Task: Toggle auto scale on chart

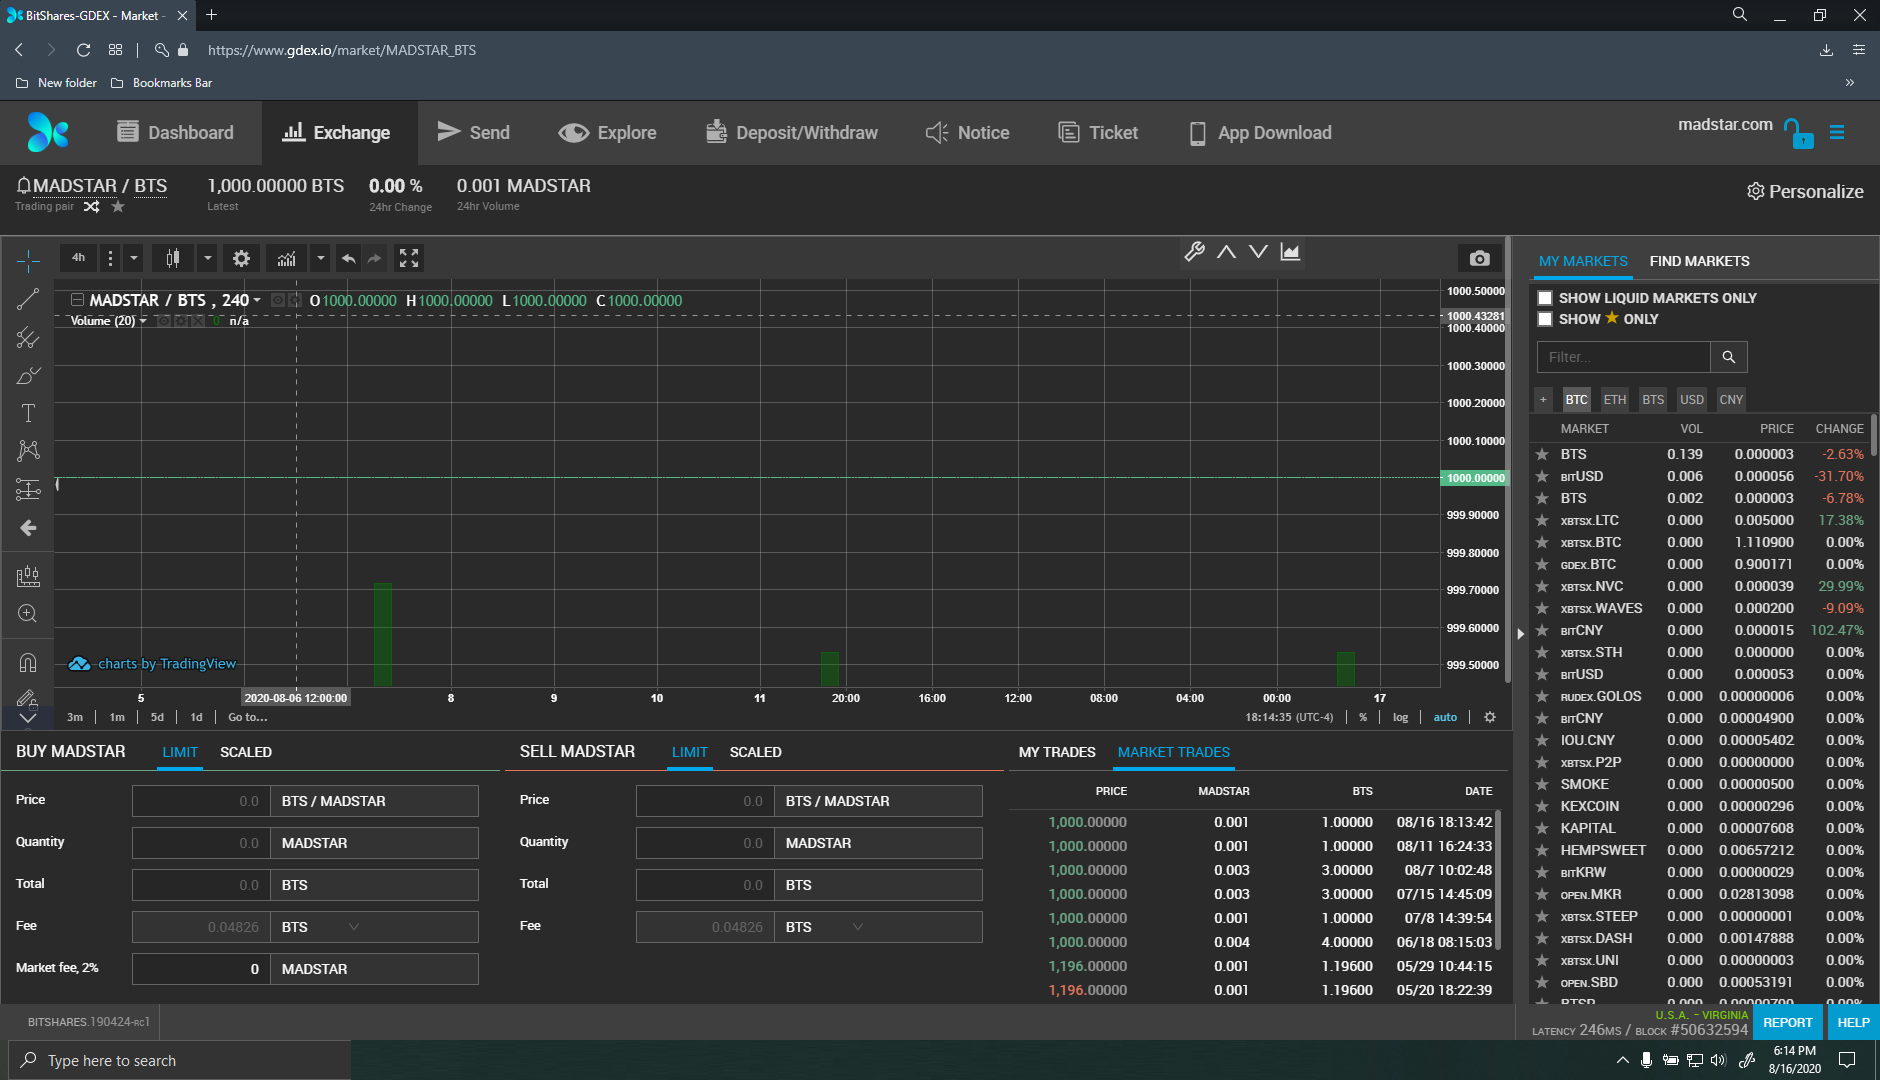Action: point(1445,717)
